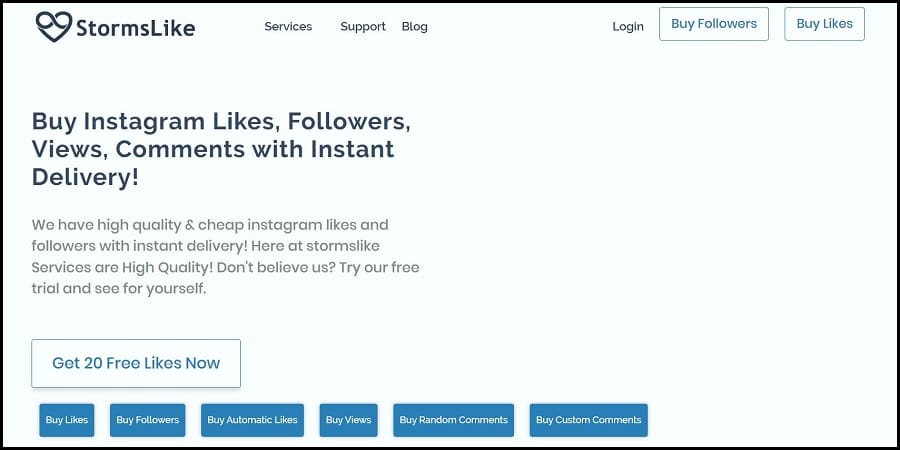The image size is (900, 450).
Task: Click the Buy Likes header button
Action: pos(824,24)
